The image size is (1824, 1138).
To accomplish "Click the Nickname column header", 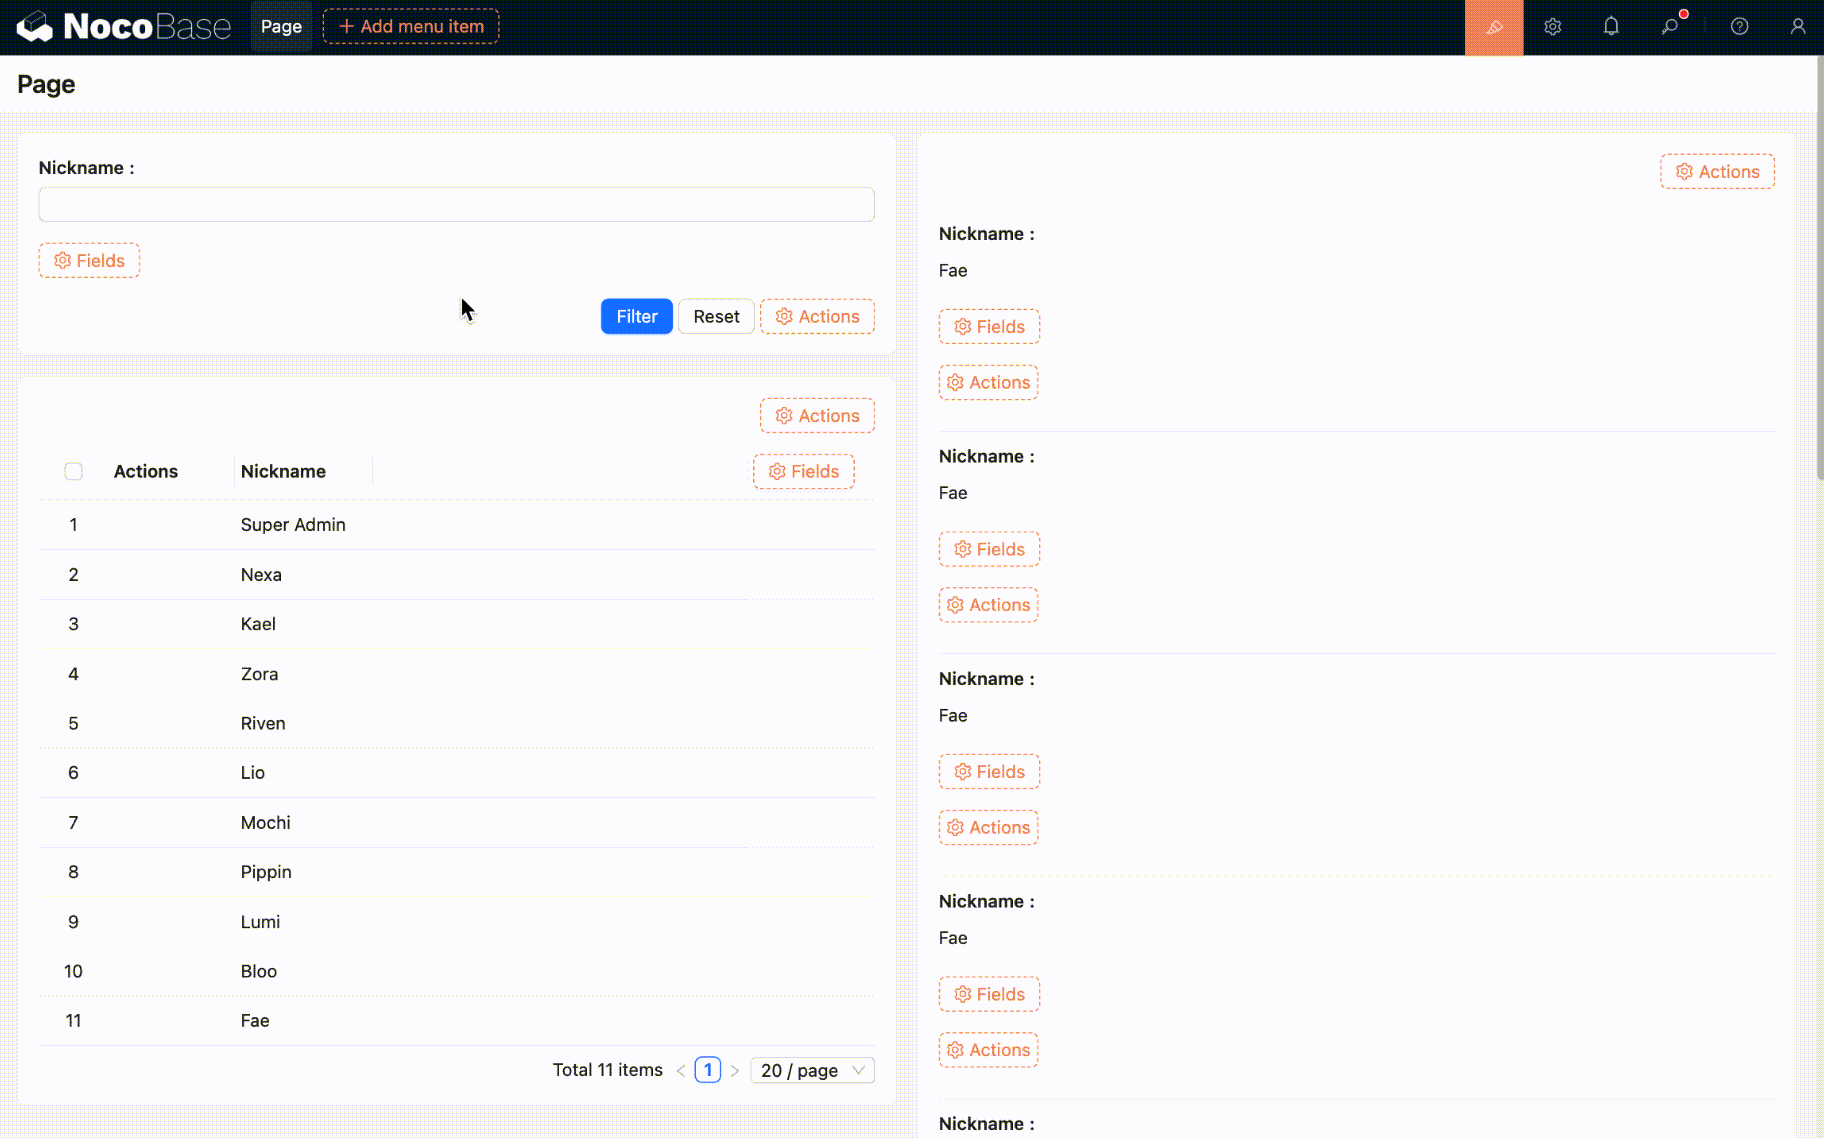I will pyautogui.click(x=283, y=471).
